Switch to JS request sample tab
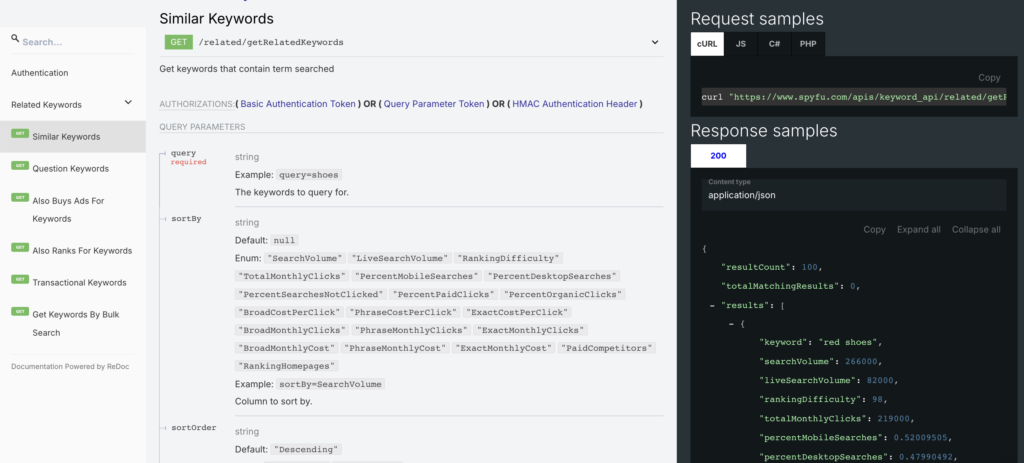The image size is (1024, 463). 741,44
